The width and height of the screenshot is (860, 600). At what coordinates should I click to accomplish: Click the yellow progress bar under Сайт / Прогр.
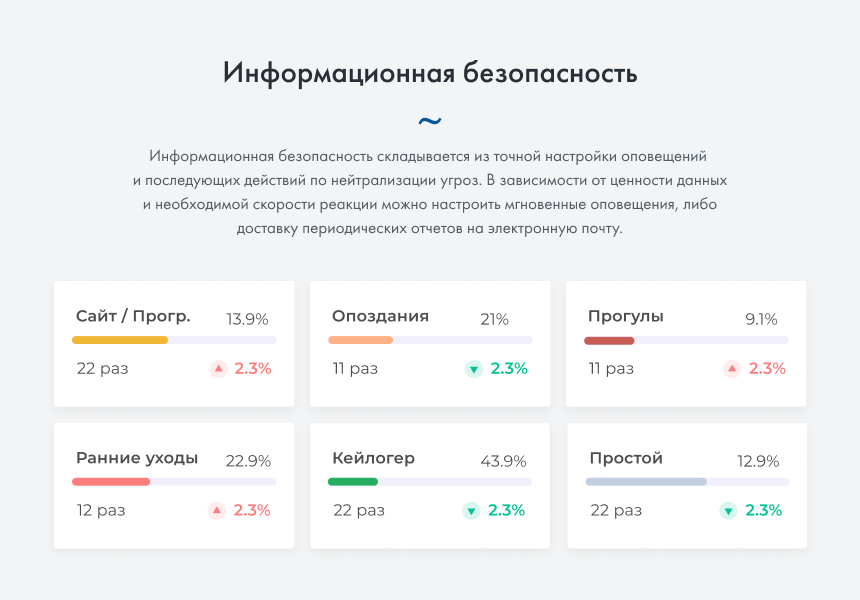click(x=120, y=339)
